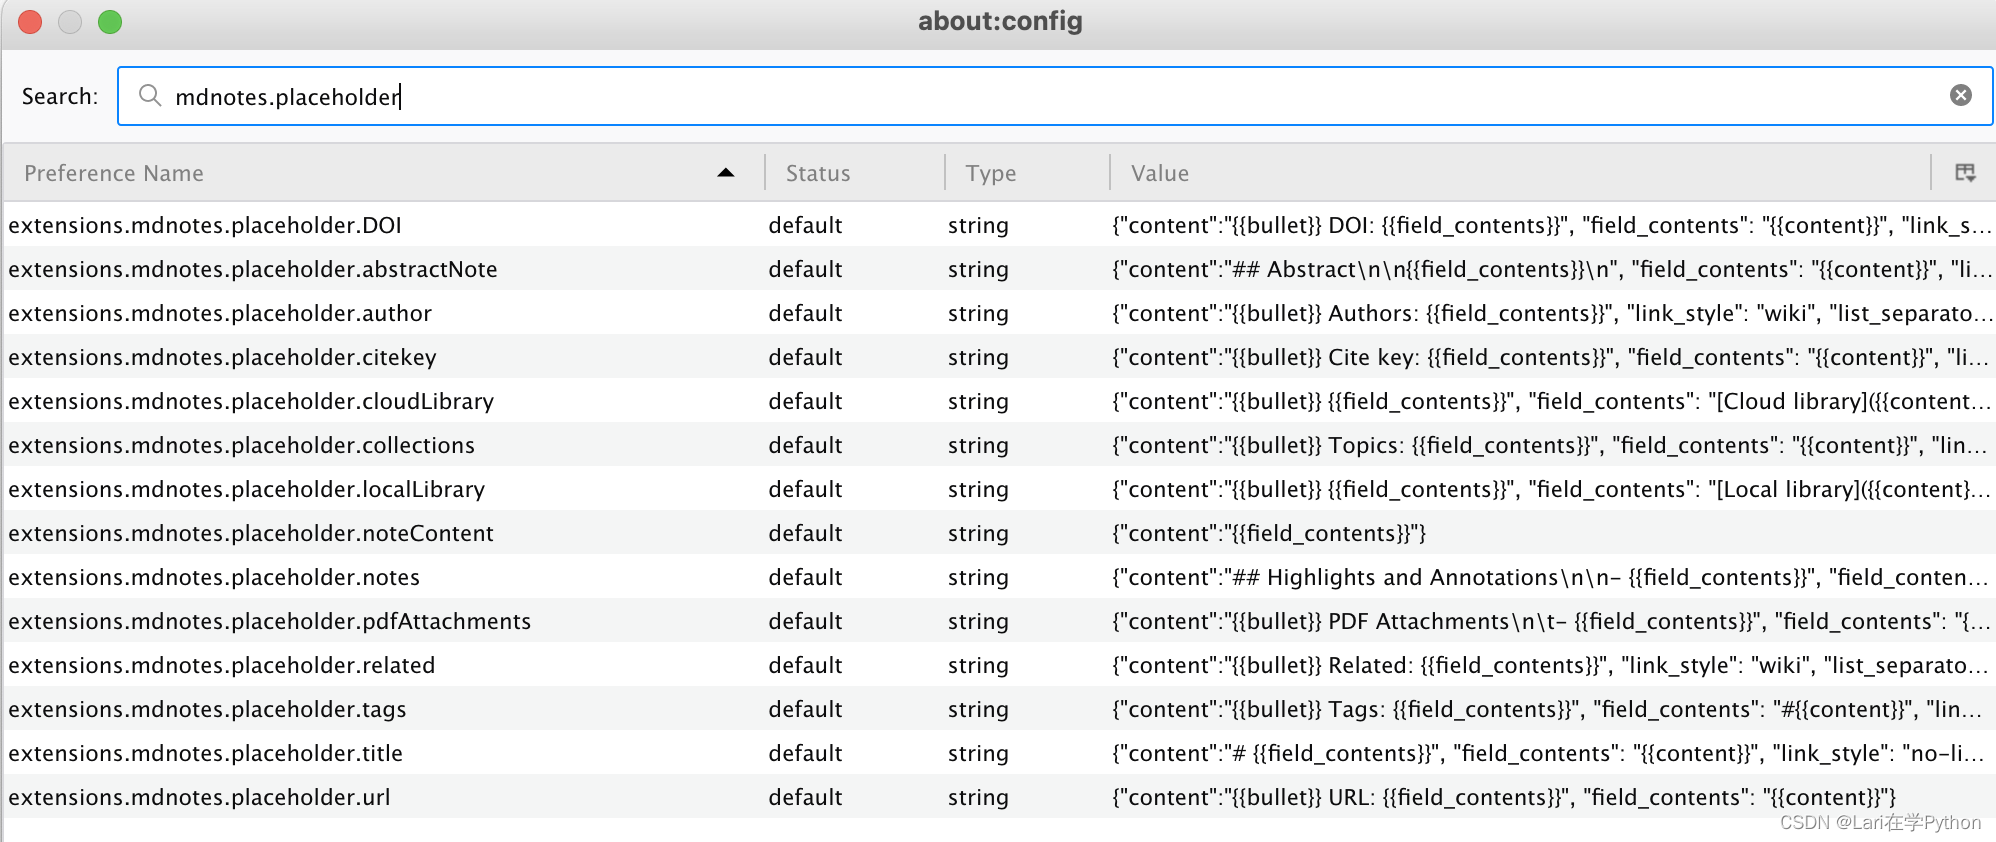Select extensions.mdnotes.placeholder.noteContent preference
The image size is (1996, 842).
pos(251,533)
